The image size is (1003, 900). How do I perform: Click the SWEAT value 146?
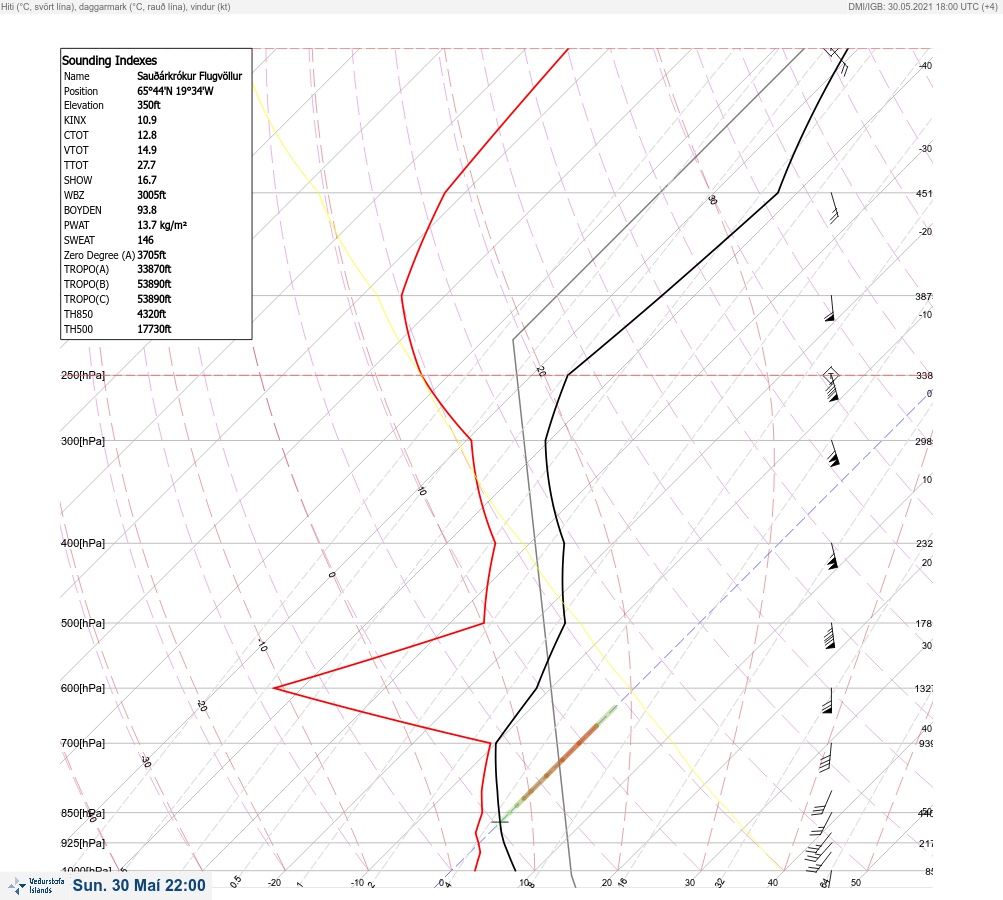point(145,240)
